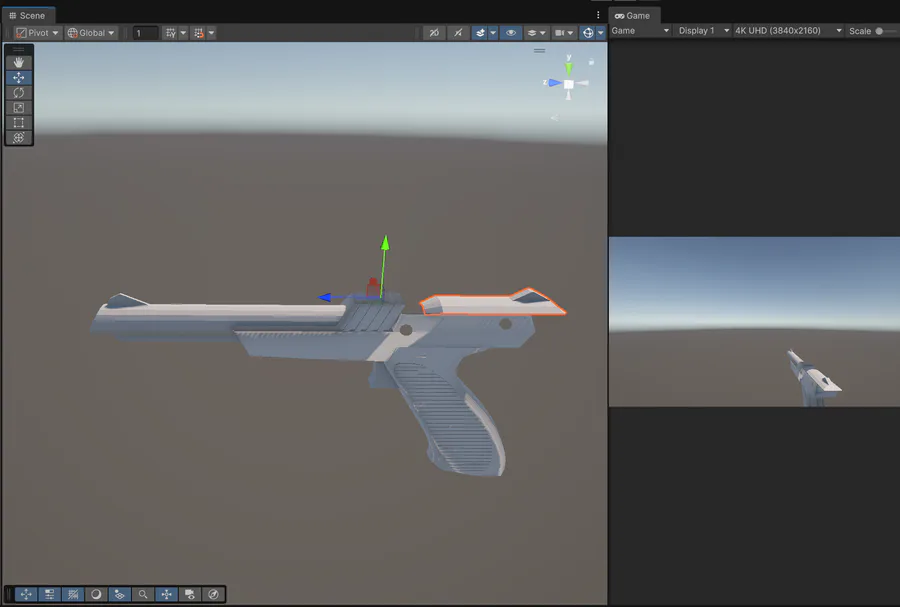900x607 pixels.
Task: Open the Game view mode dropdown
Action: [640, 30]
